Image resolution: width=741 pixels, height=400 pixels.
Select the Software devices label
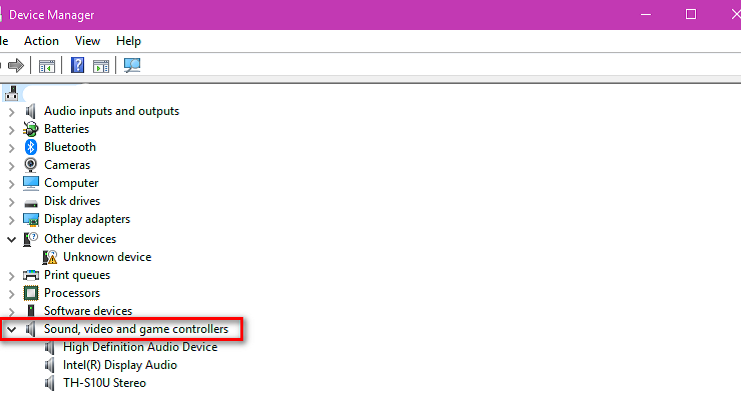point(88,311)
